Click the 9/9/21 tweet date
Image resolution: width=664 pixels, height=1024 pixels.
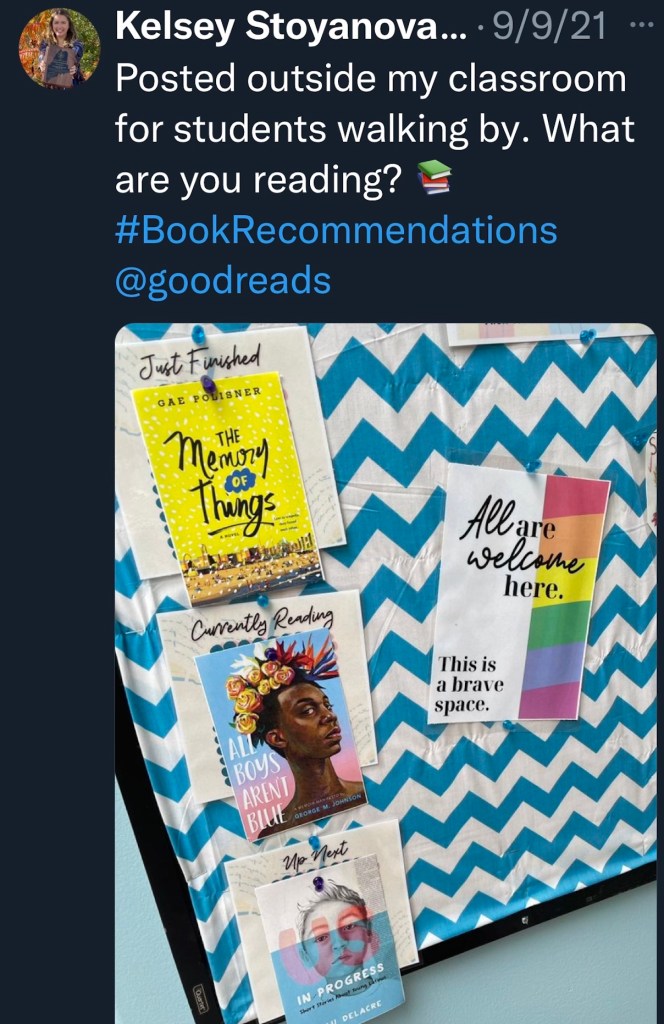click(549, 26)
